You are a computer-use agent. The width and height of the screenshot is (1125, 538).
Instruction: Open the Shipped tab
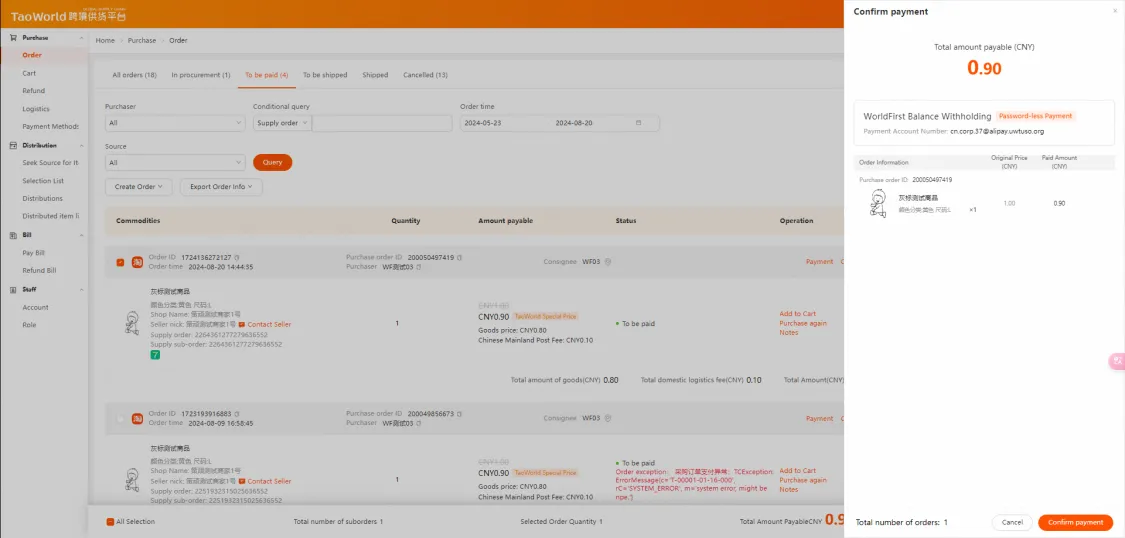[x=375, y=75]
